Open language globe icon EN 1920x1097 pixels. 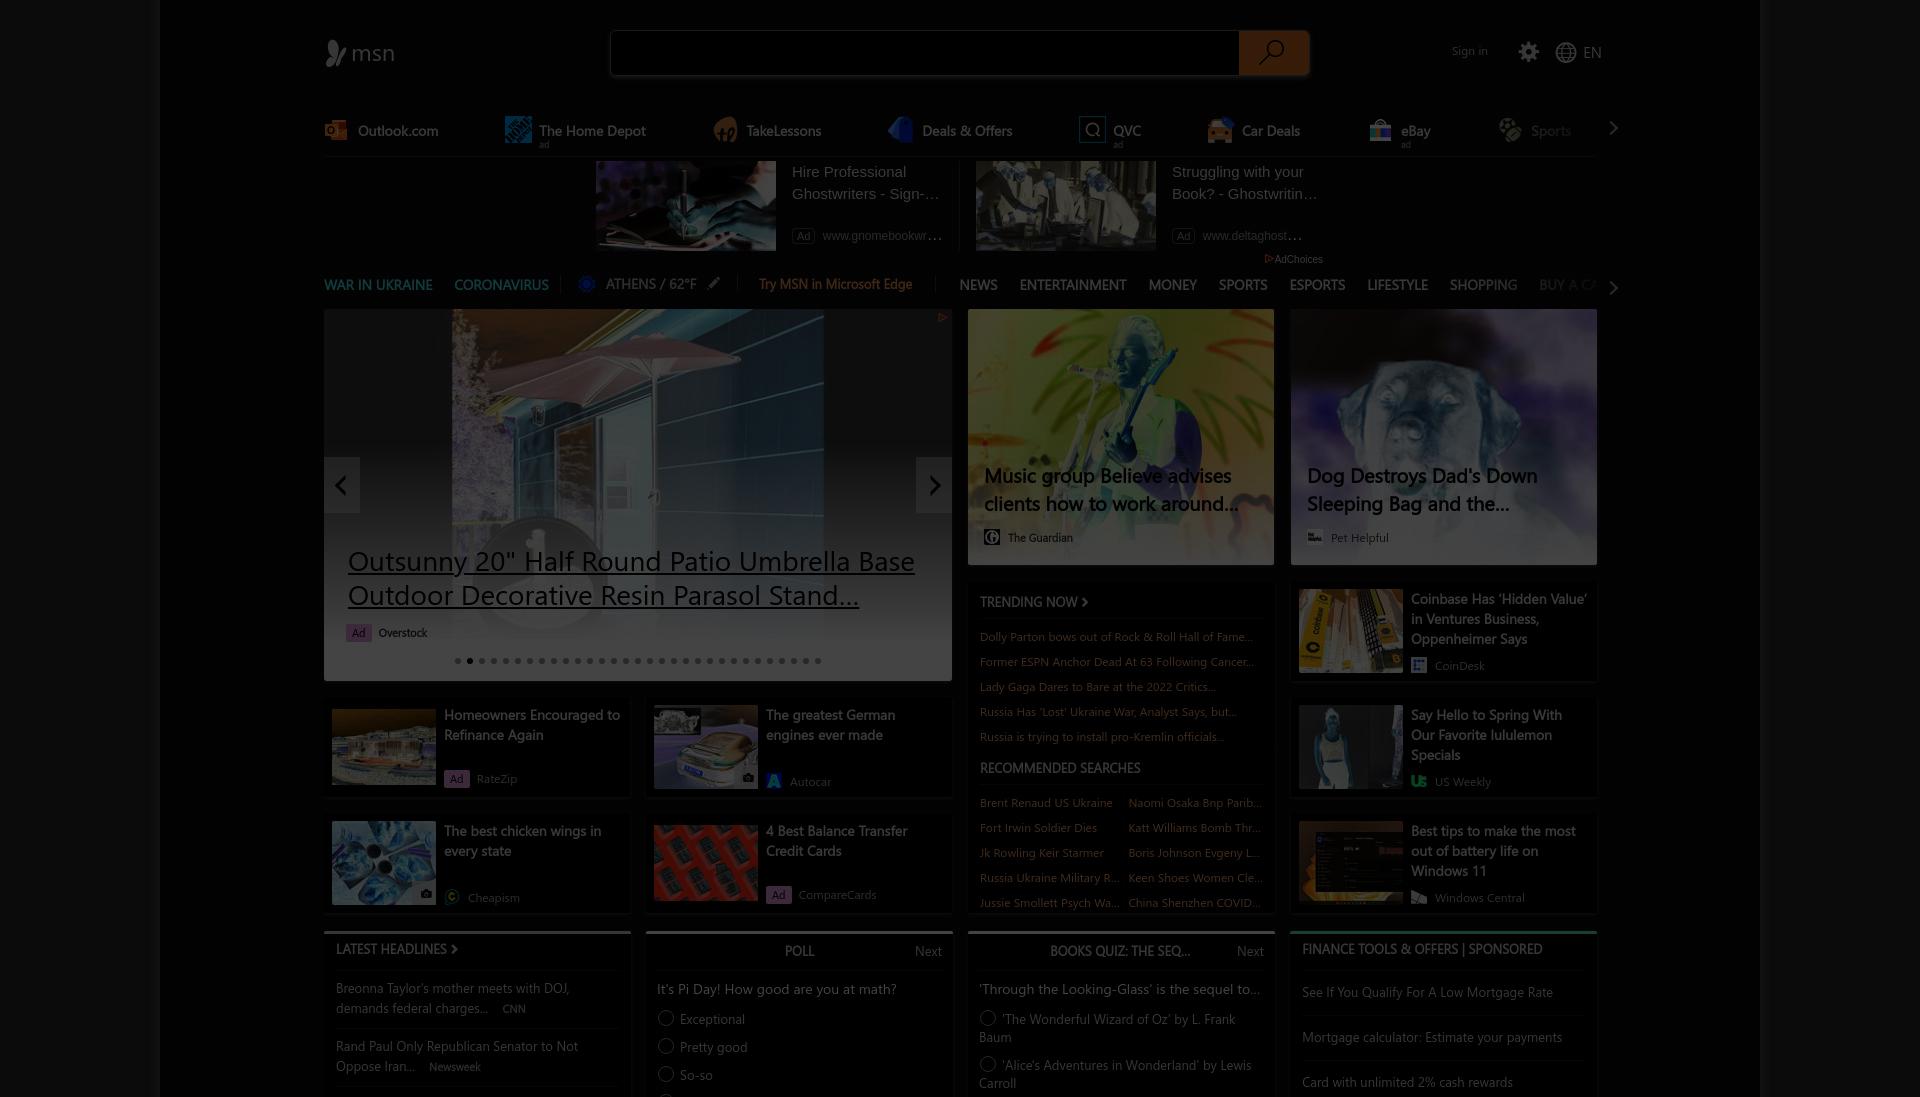[x=1578, y=52]
